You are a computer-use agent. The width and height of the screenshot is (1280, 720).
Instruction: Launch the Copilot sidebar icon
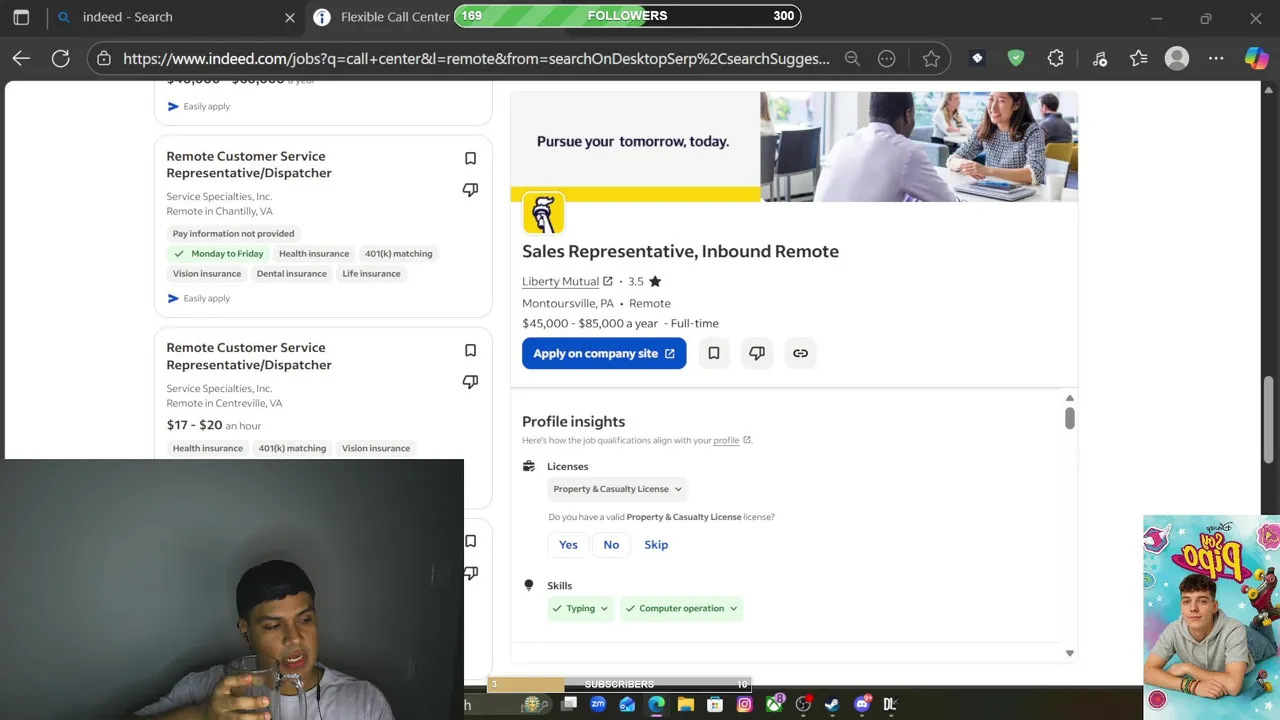[1256, 59]
